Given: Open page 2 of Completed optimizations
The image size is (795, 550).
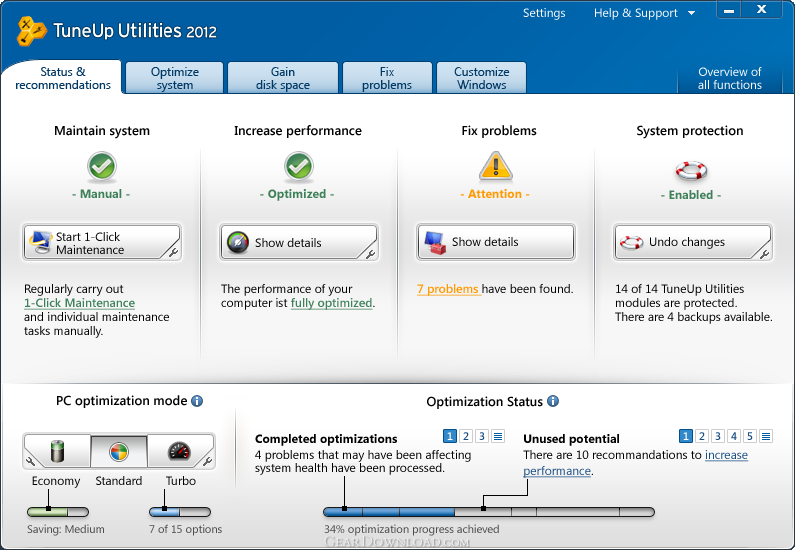Looking at the screenshot, I should point(465,436).
